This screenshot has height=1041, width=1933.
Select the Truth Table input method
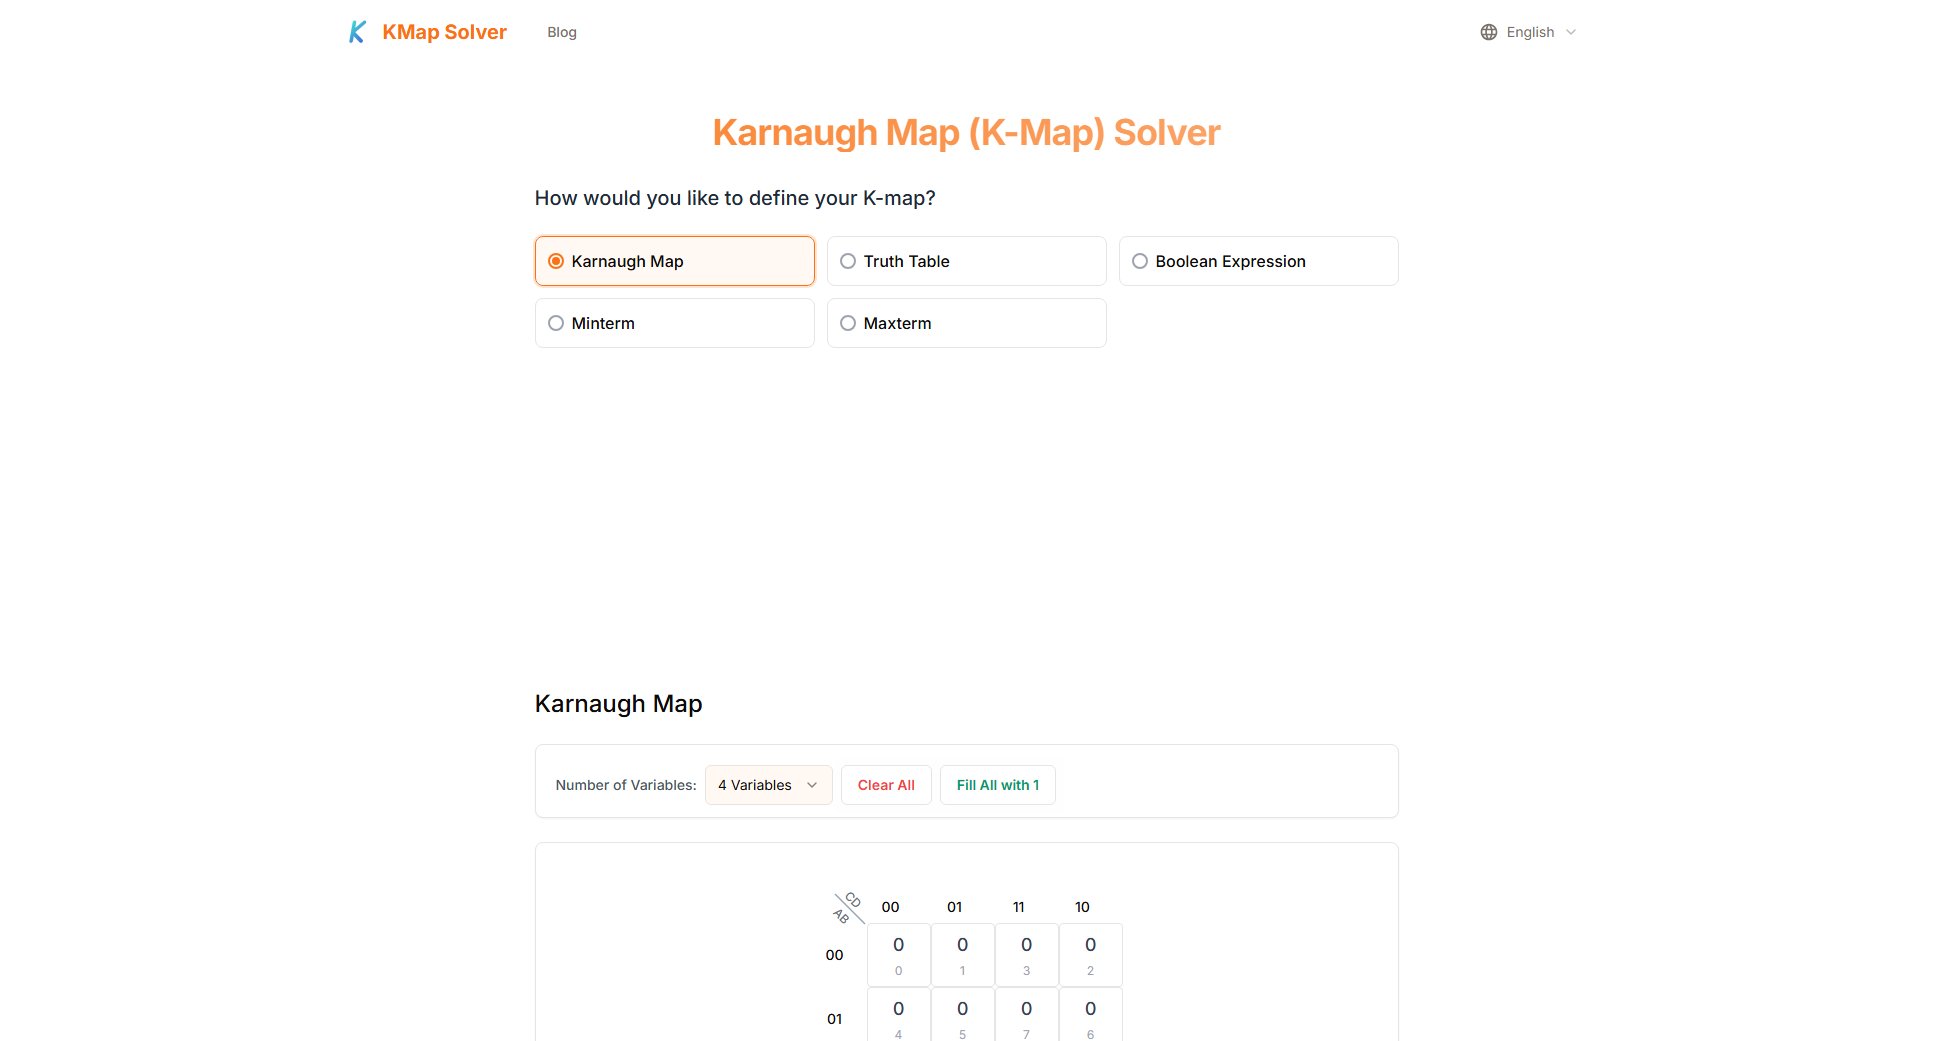[966, 261]
